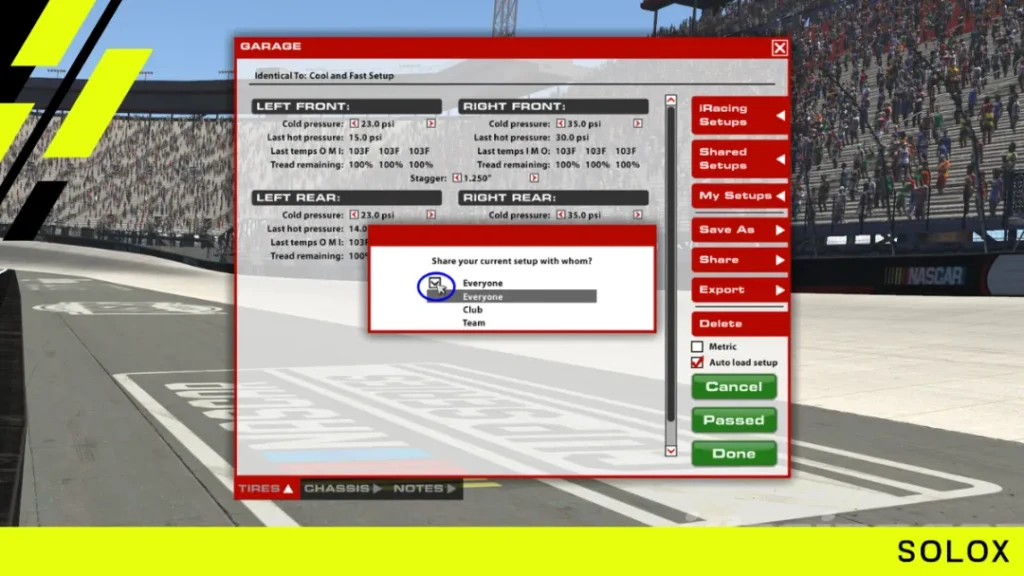Increase Left Front cold pressure

431,123
